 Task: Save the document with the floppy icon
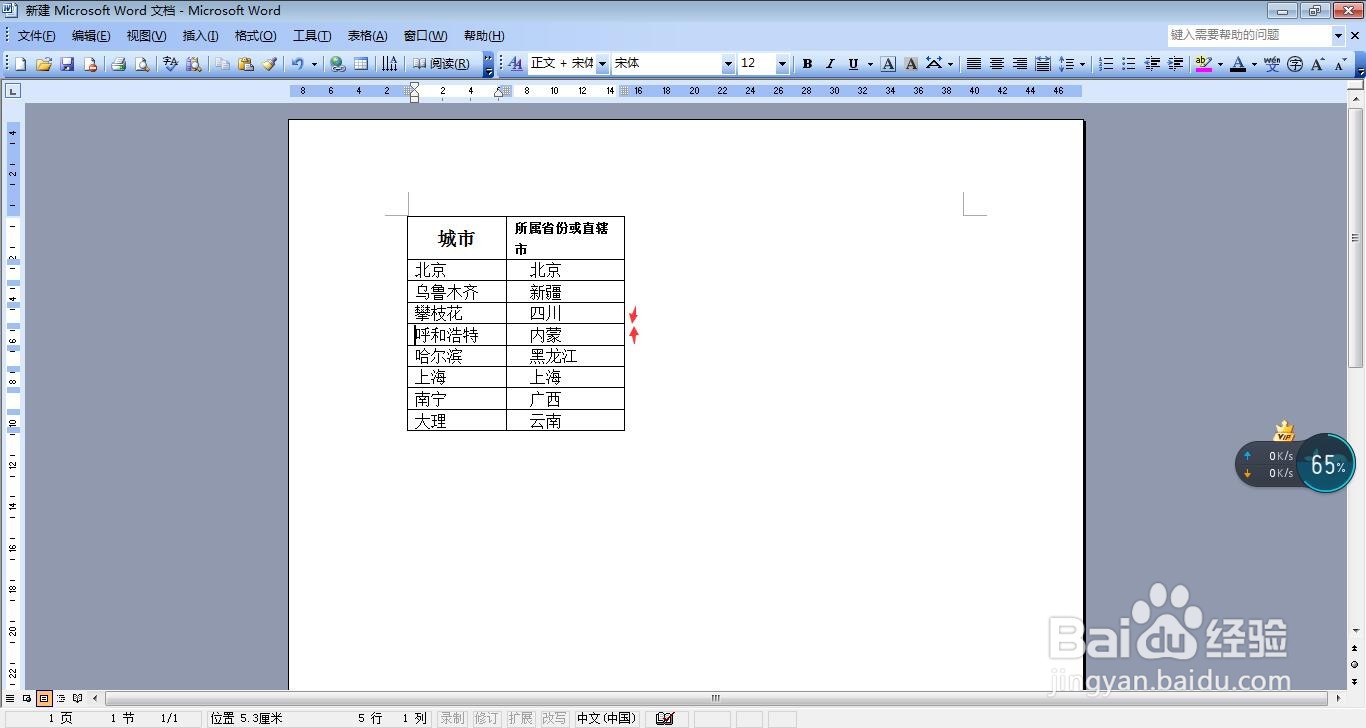point(67,64)
